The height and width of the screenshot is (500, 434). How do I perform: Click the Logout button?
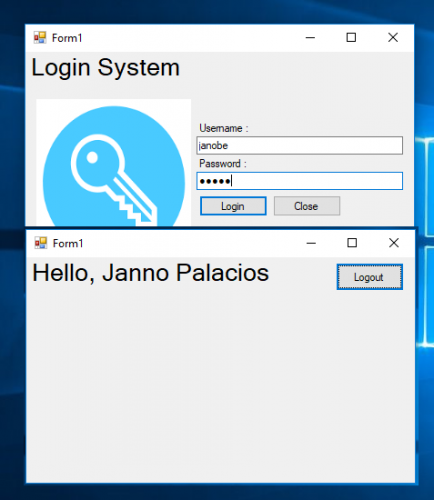[x=370, y=277]
